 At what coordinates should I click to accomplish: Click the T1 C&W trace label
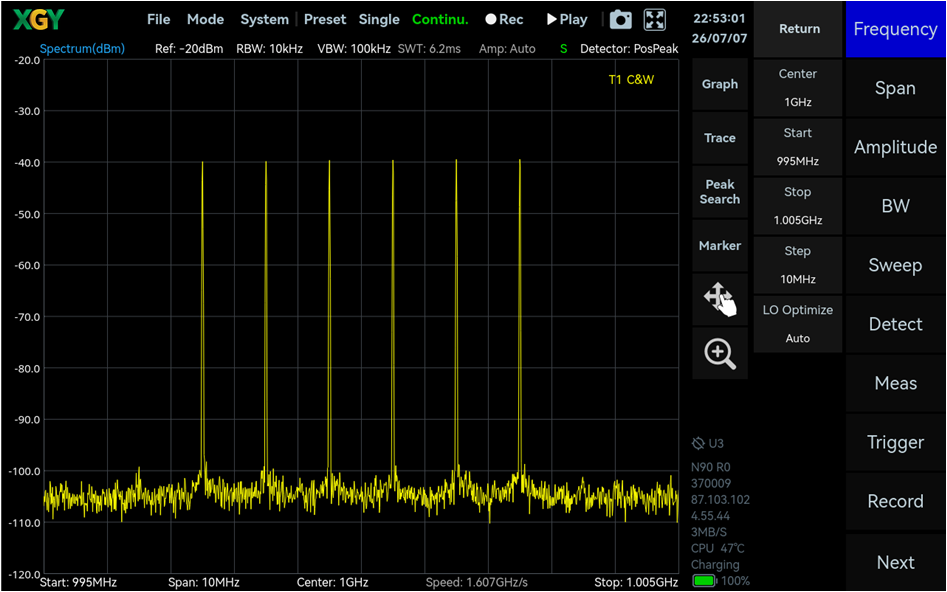631,80
